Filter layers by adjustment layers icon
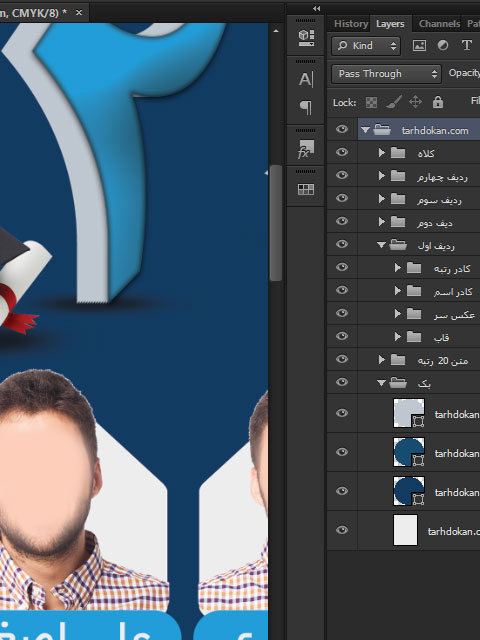Image resolution: width=480 pixels, height=640 pixels. tap(443, 45)
